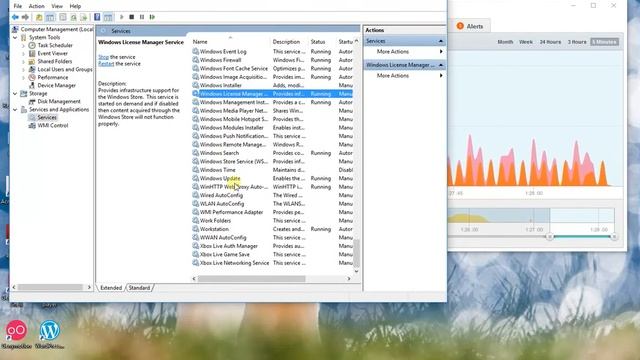Click the Restart Service toolbar icon
Screen dimensions: 640x360
[152, 17]
